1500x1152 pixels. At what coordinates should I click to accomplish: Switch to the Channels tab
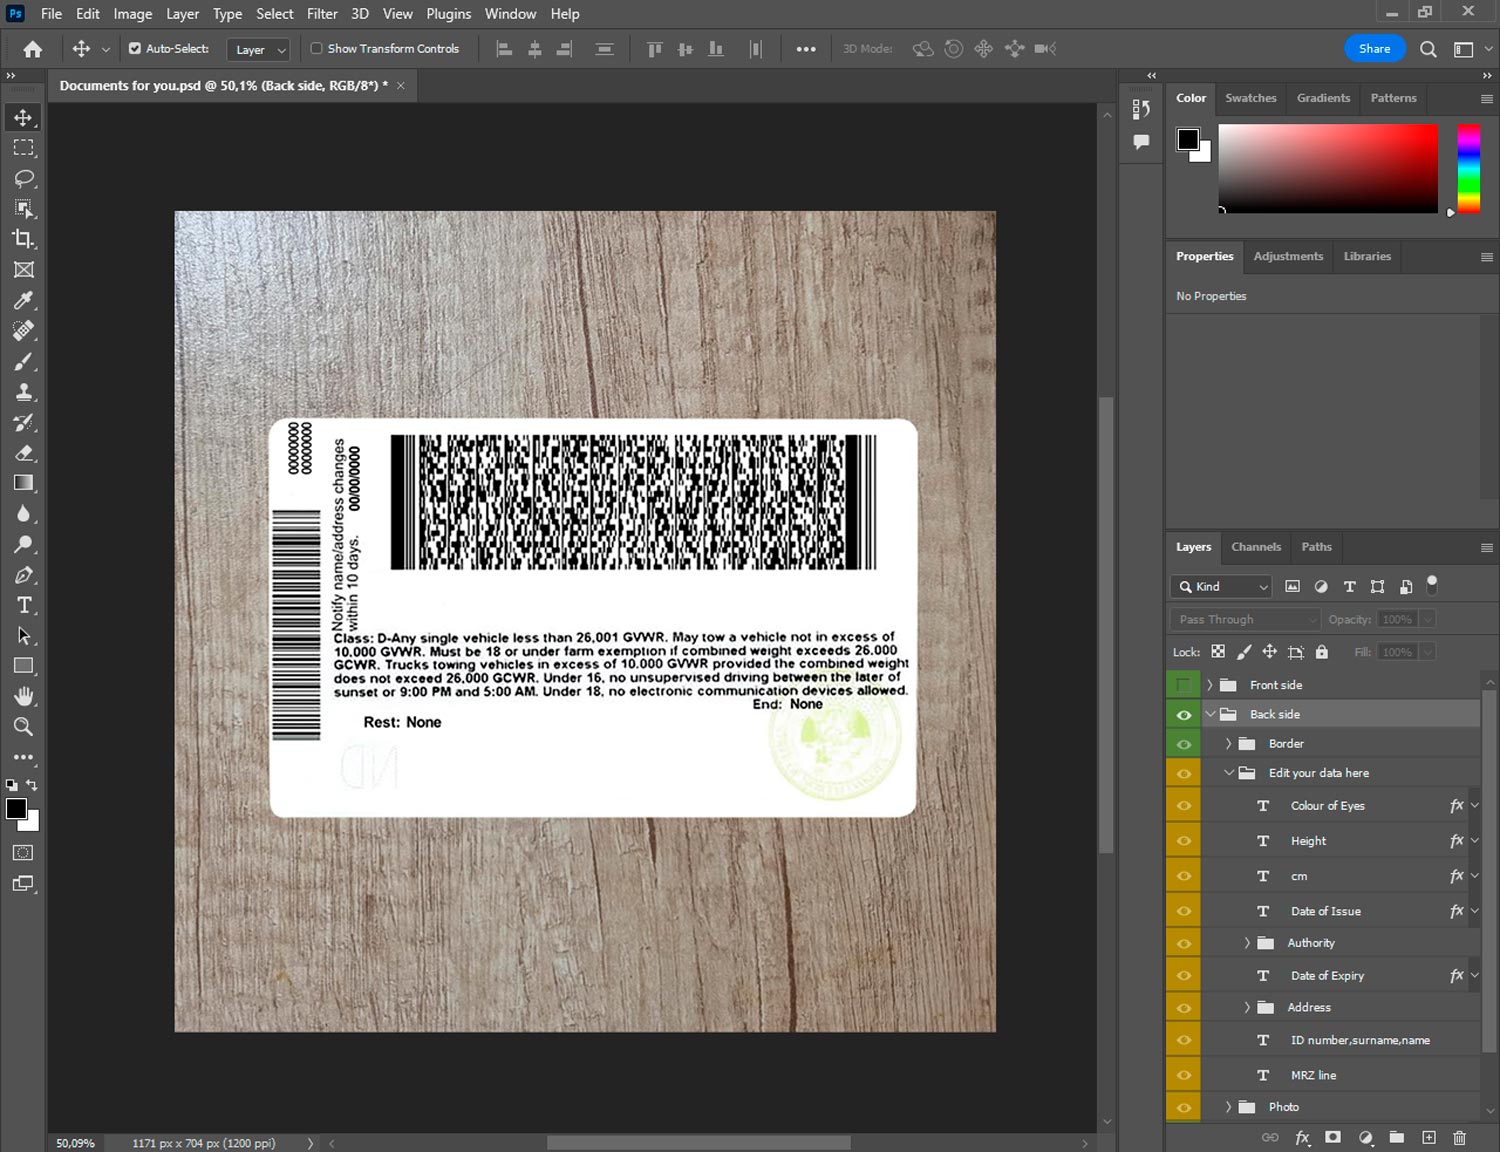tap(1255, 547)
